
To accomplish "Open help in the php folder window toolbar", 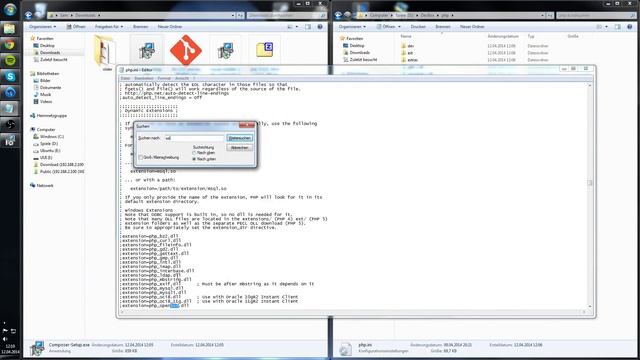I will pyautogui.click(x=629, y=27).
